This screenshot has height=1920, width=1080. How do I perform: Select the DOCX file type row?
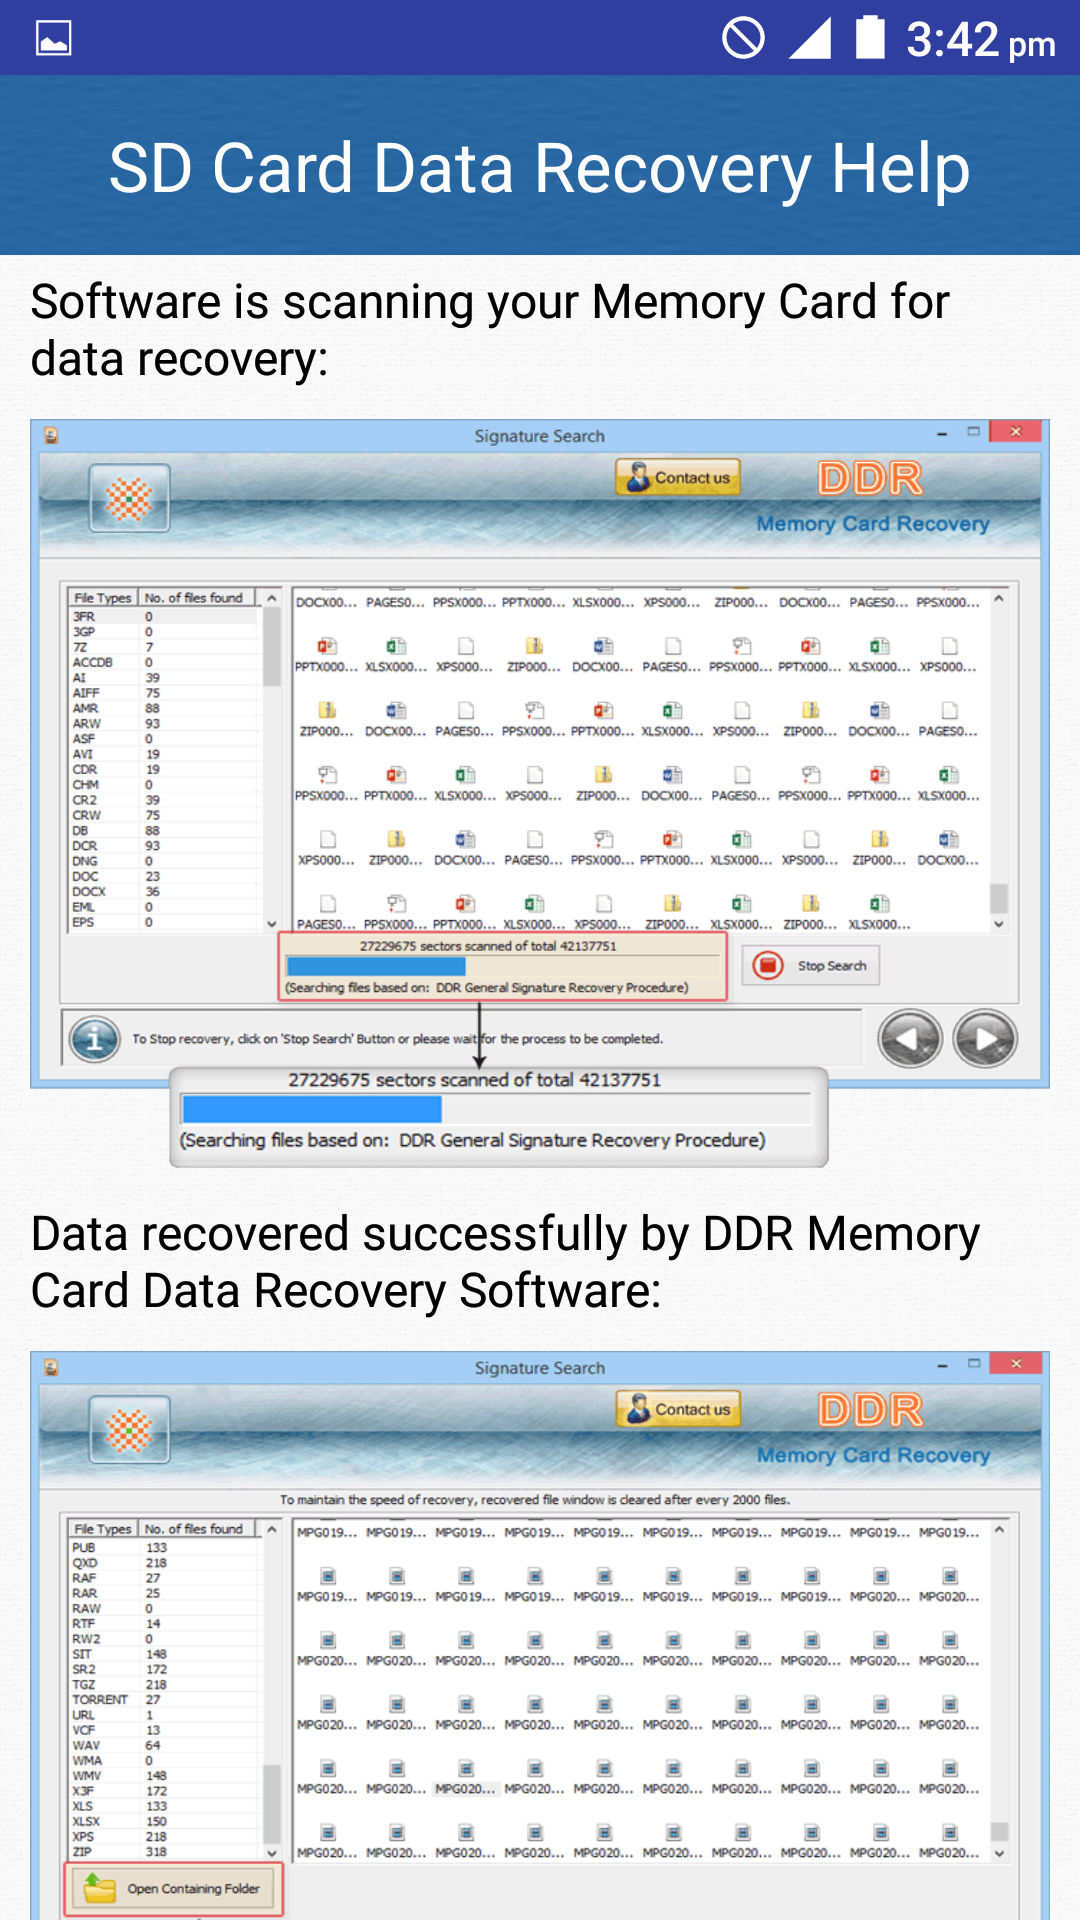click(163, 891)
